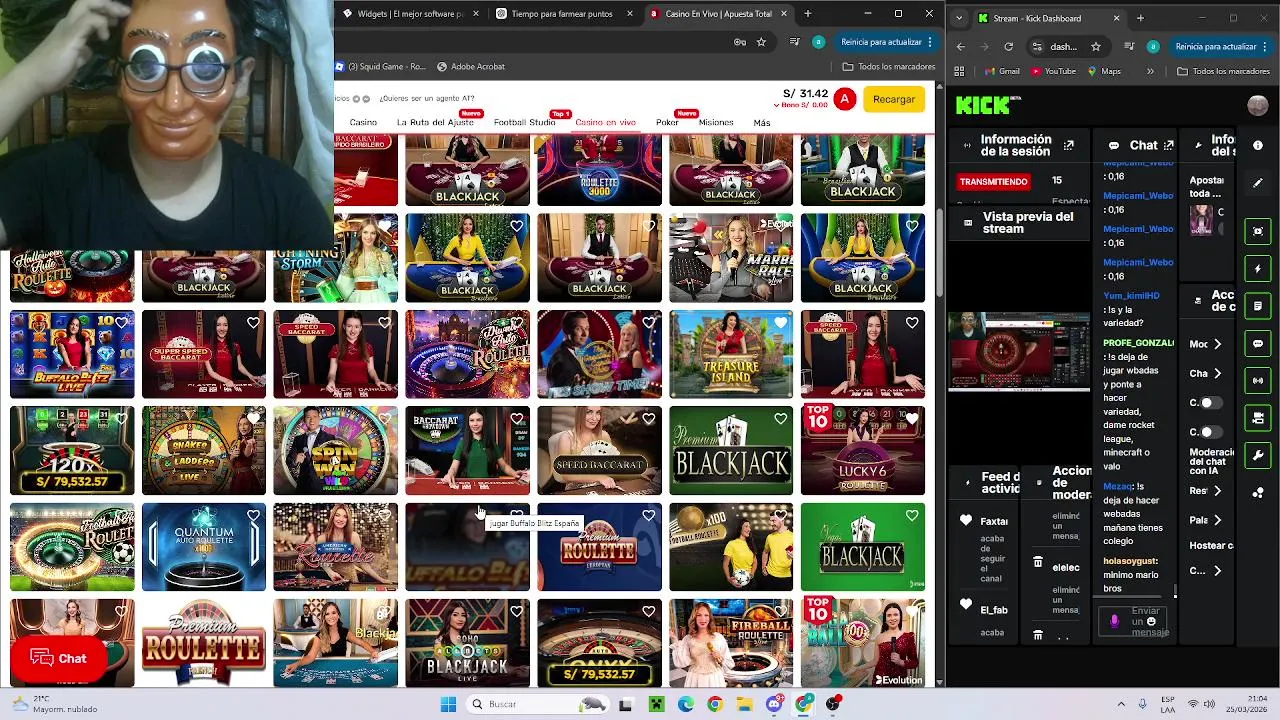Pop out the Chat panel
The image size is (1280, 720).
(1168, 145)
